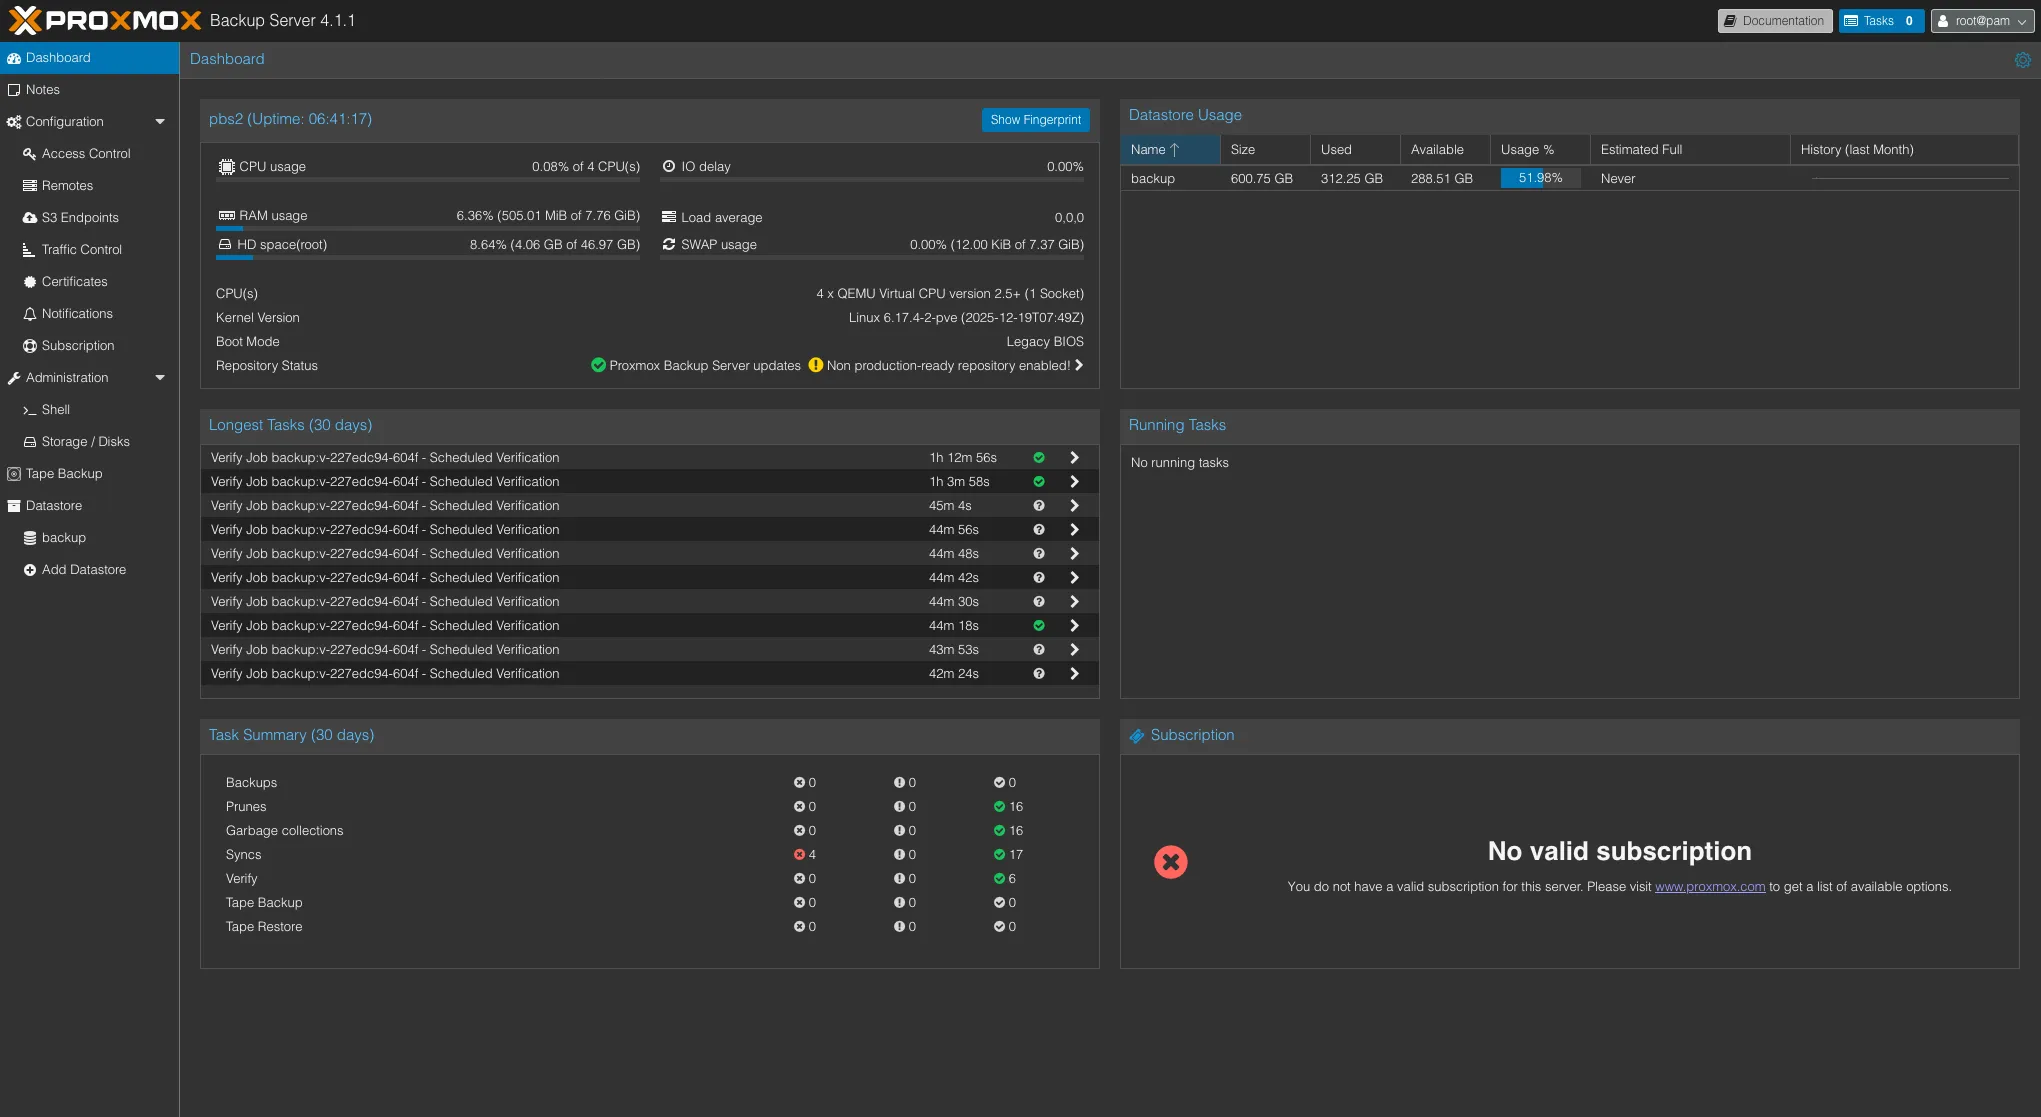Follow the www.proxmox.com subscription link
Viewport: 2041px width, 1117px height.
pos(1709,887)
